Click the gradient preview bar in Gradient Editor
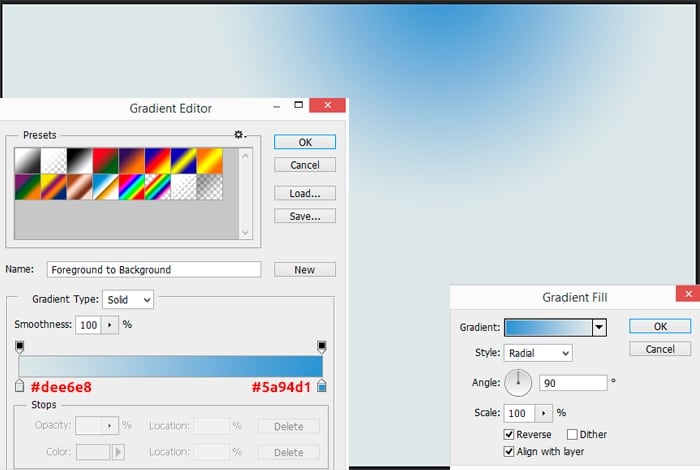This screenshot has width=700, height=470. 170,366
